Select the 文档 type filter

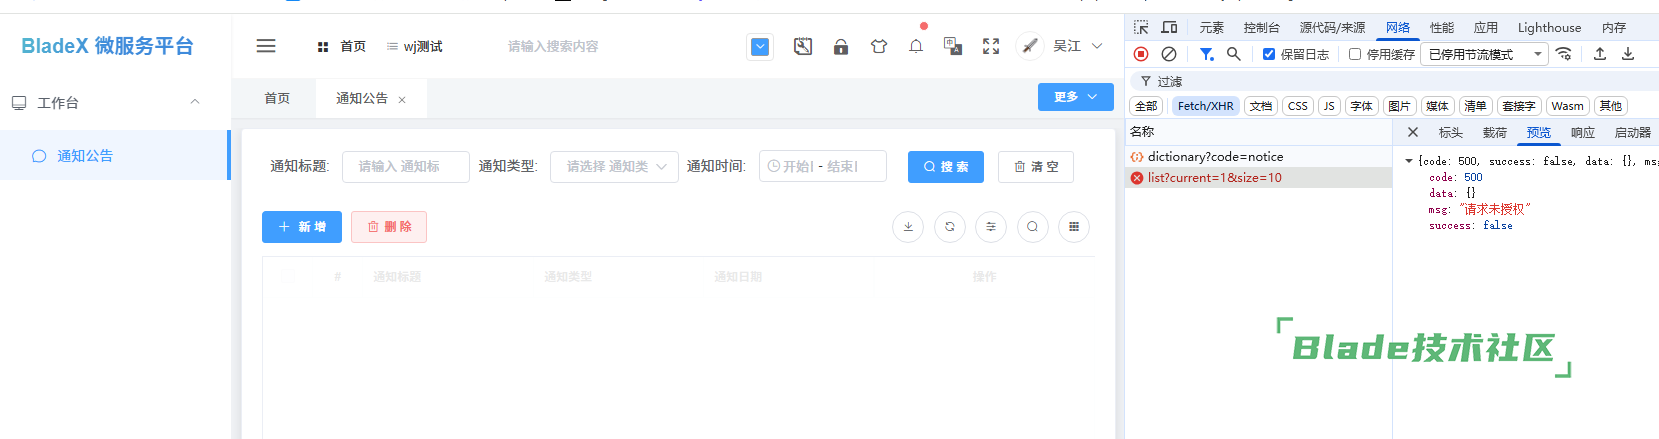click(1261, 106)
